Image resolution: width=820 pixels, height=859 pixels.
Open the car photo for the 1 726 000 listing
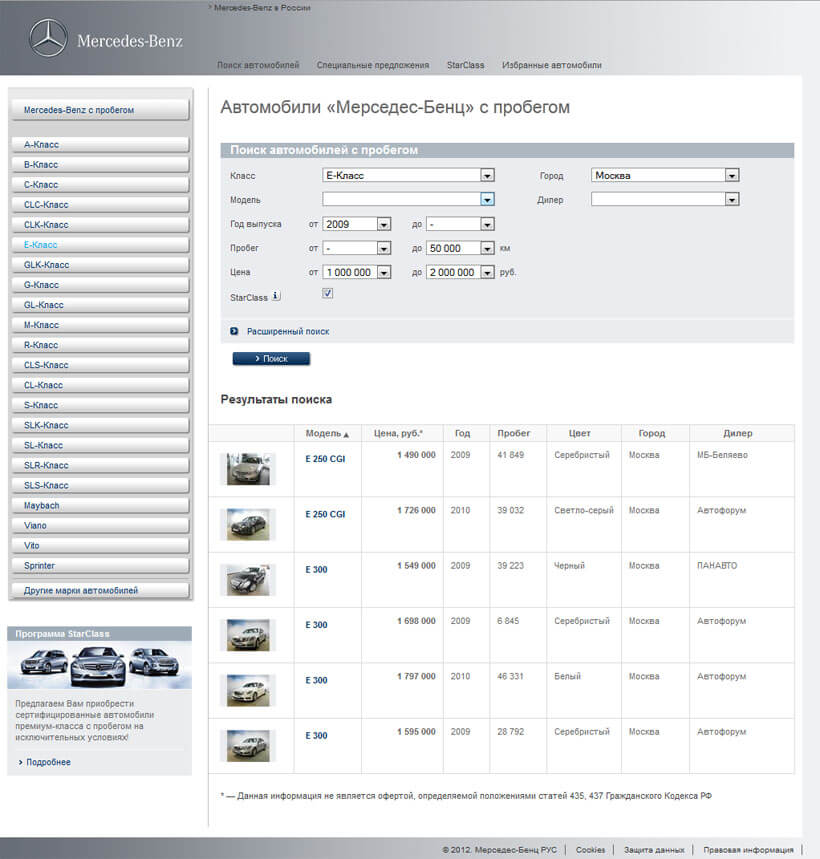248,524
